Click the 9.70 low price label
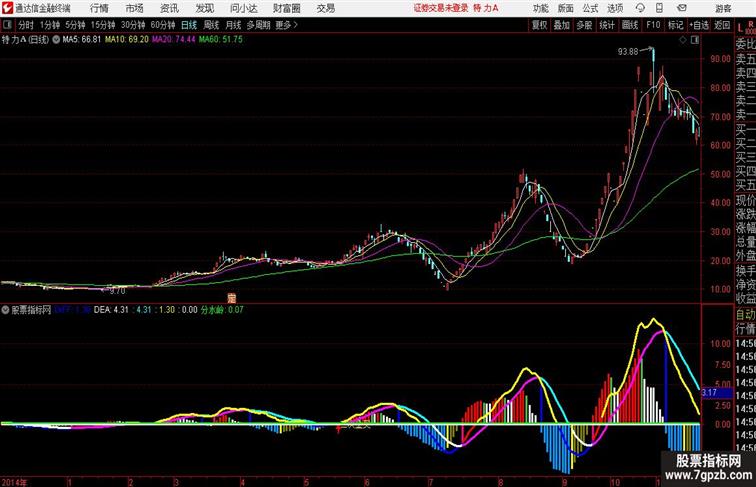The height and width of the screenshot is (487, 756). click(118, 291)
